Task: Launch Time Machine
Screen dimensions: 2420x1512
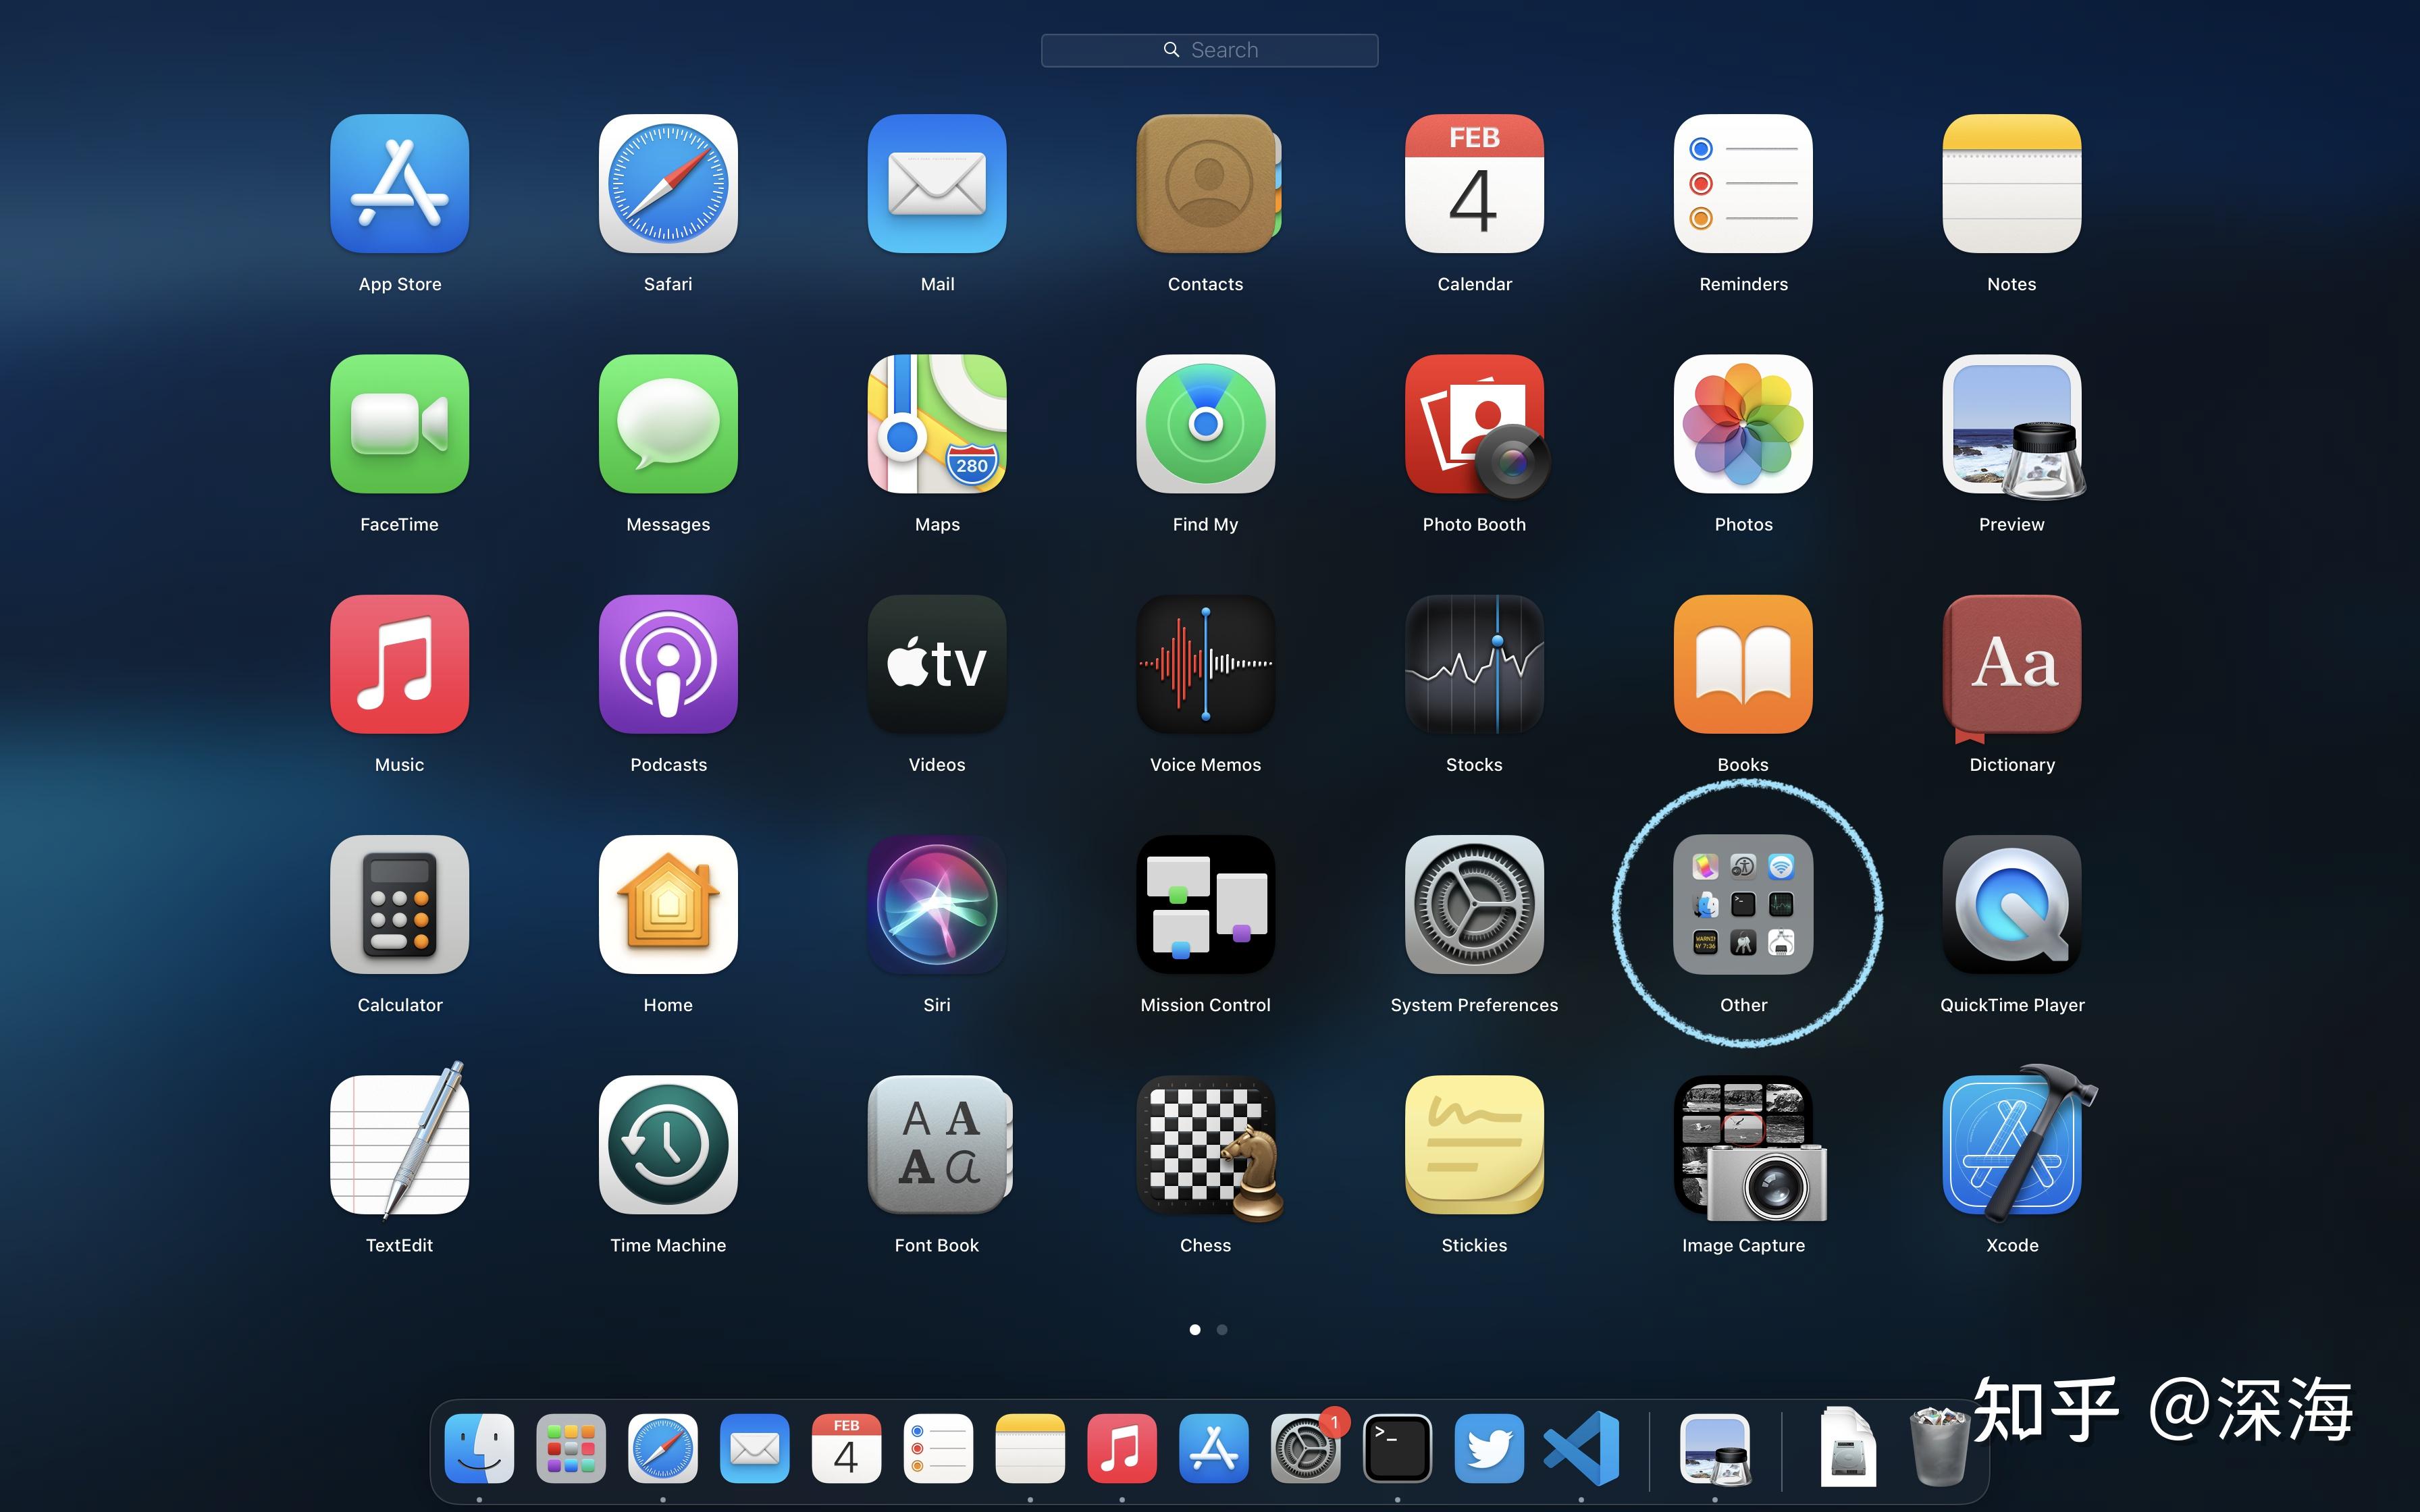Action: click(x=668, y=1144)
